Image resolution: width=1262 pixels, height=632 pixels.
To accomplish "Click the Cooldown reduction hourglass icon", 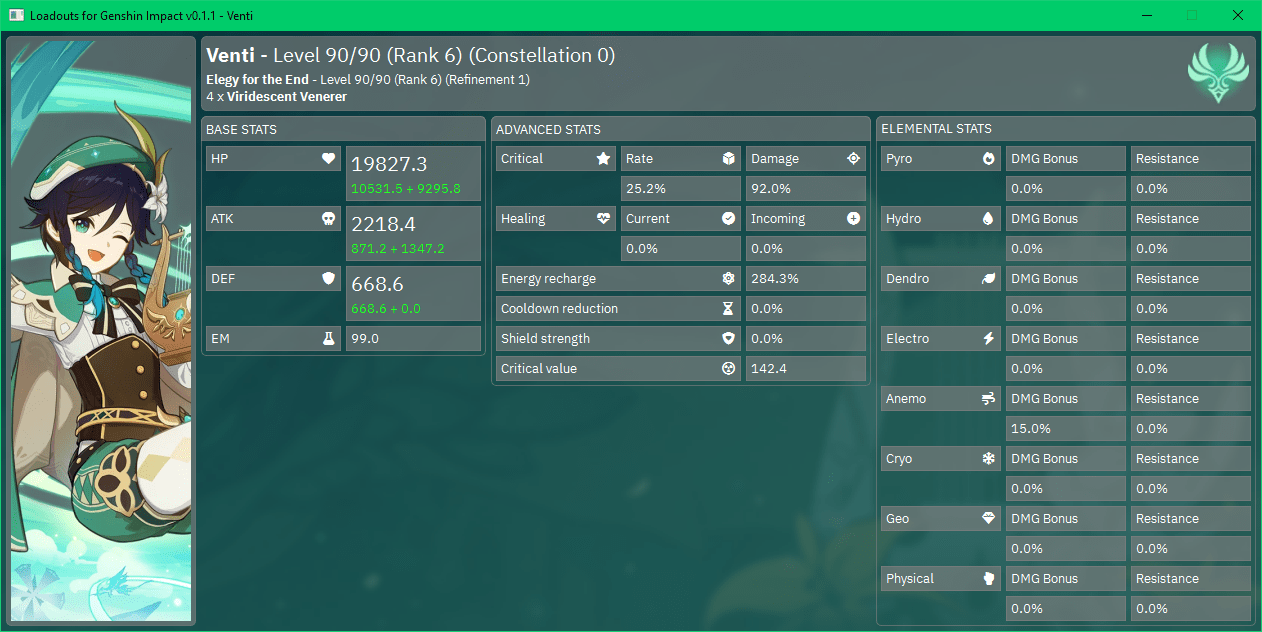I will pyautogui.click(x=728, y=309).
